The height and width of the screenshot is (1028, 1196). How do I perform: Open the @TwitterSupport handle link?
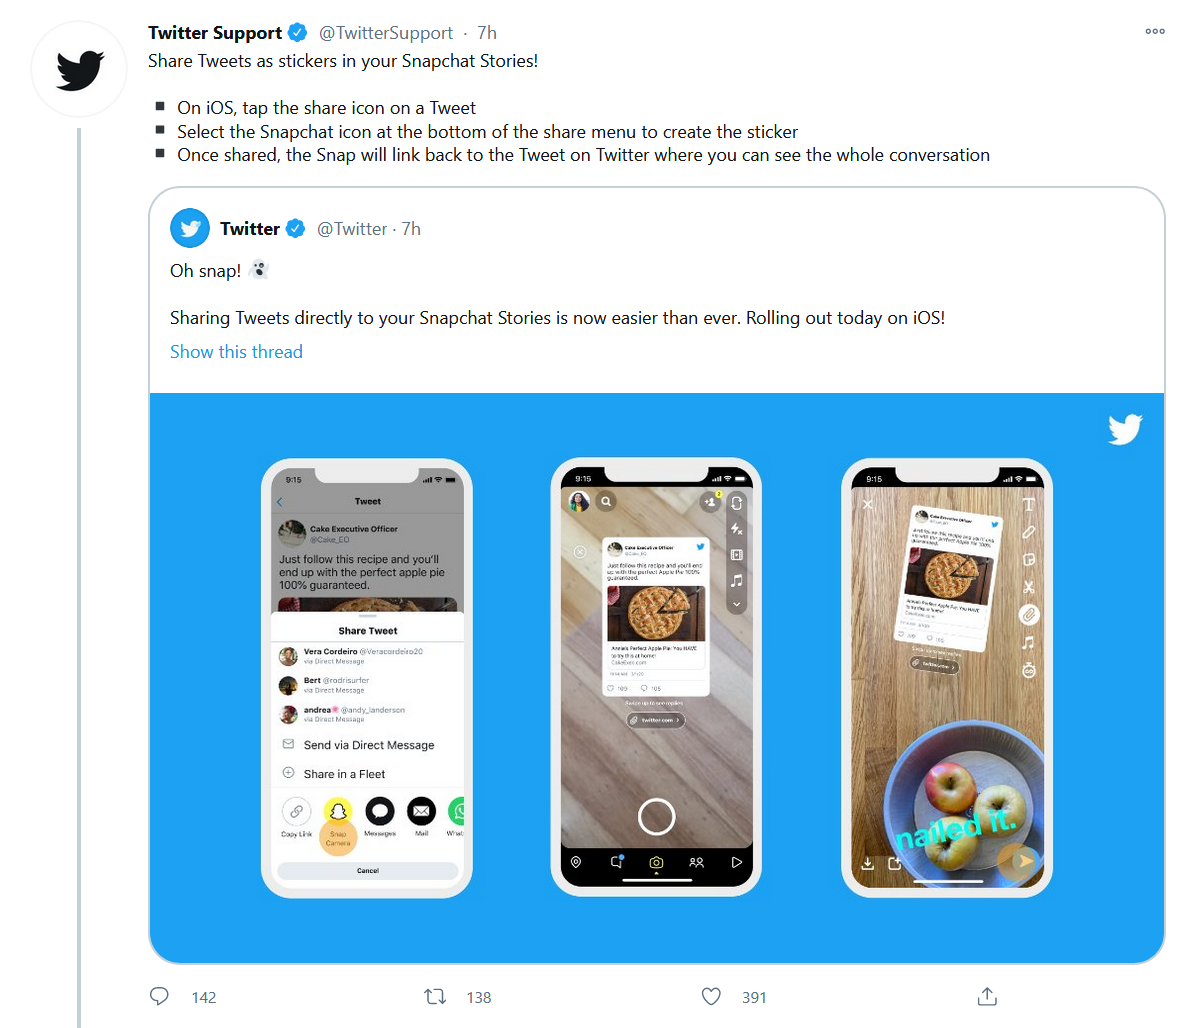(386, 33)
